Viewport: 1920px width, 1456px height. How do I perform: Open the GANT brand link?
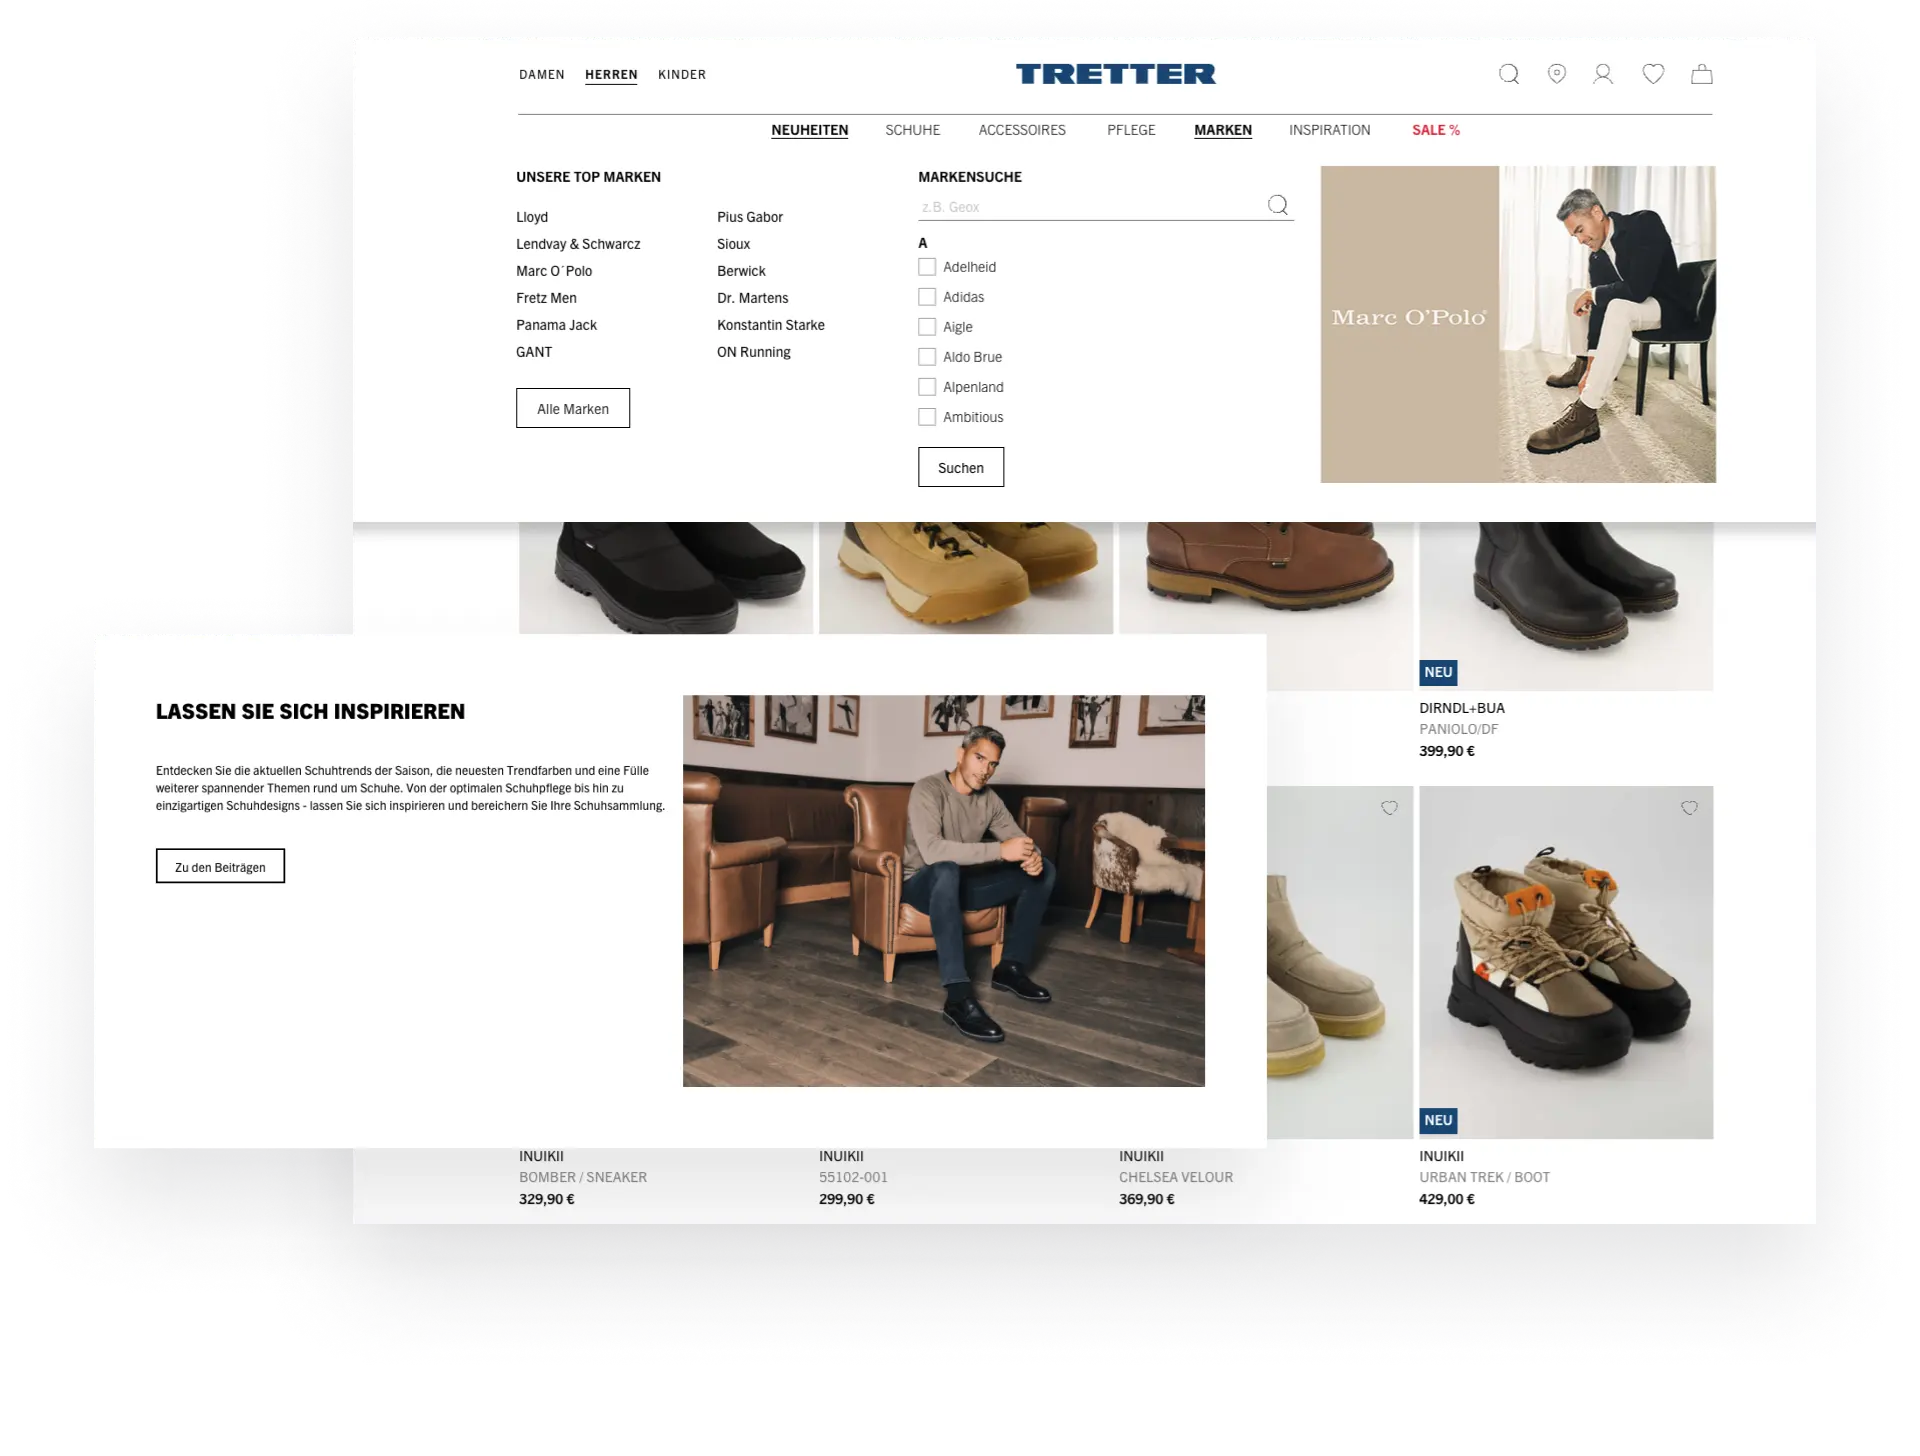[534, 352]
